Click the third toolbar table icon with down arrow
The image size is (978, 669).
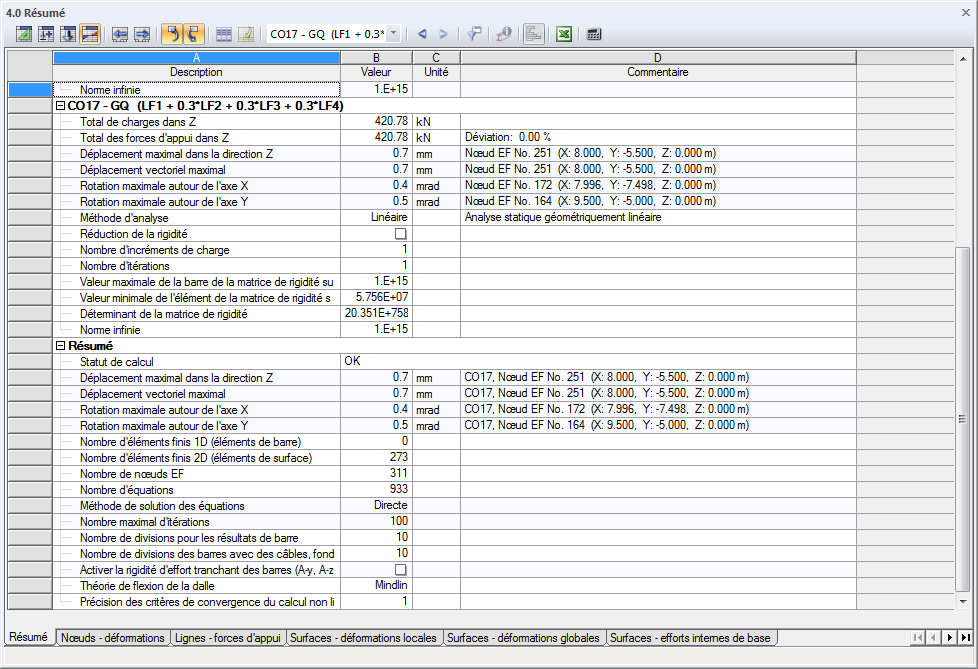(68, 34)
